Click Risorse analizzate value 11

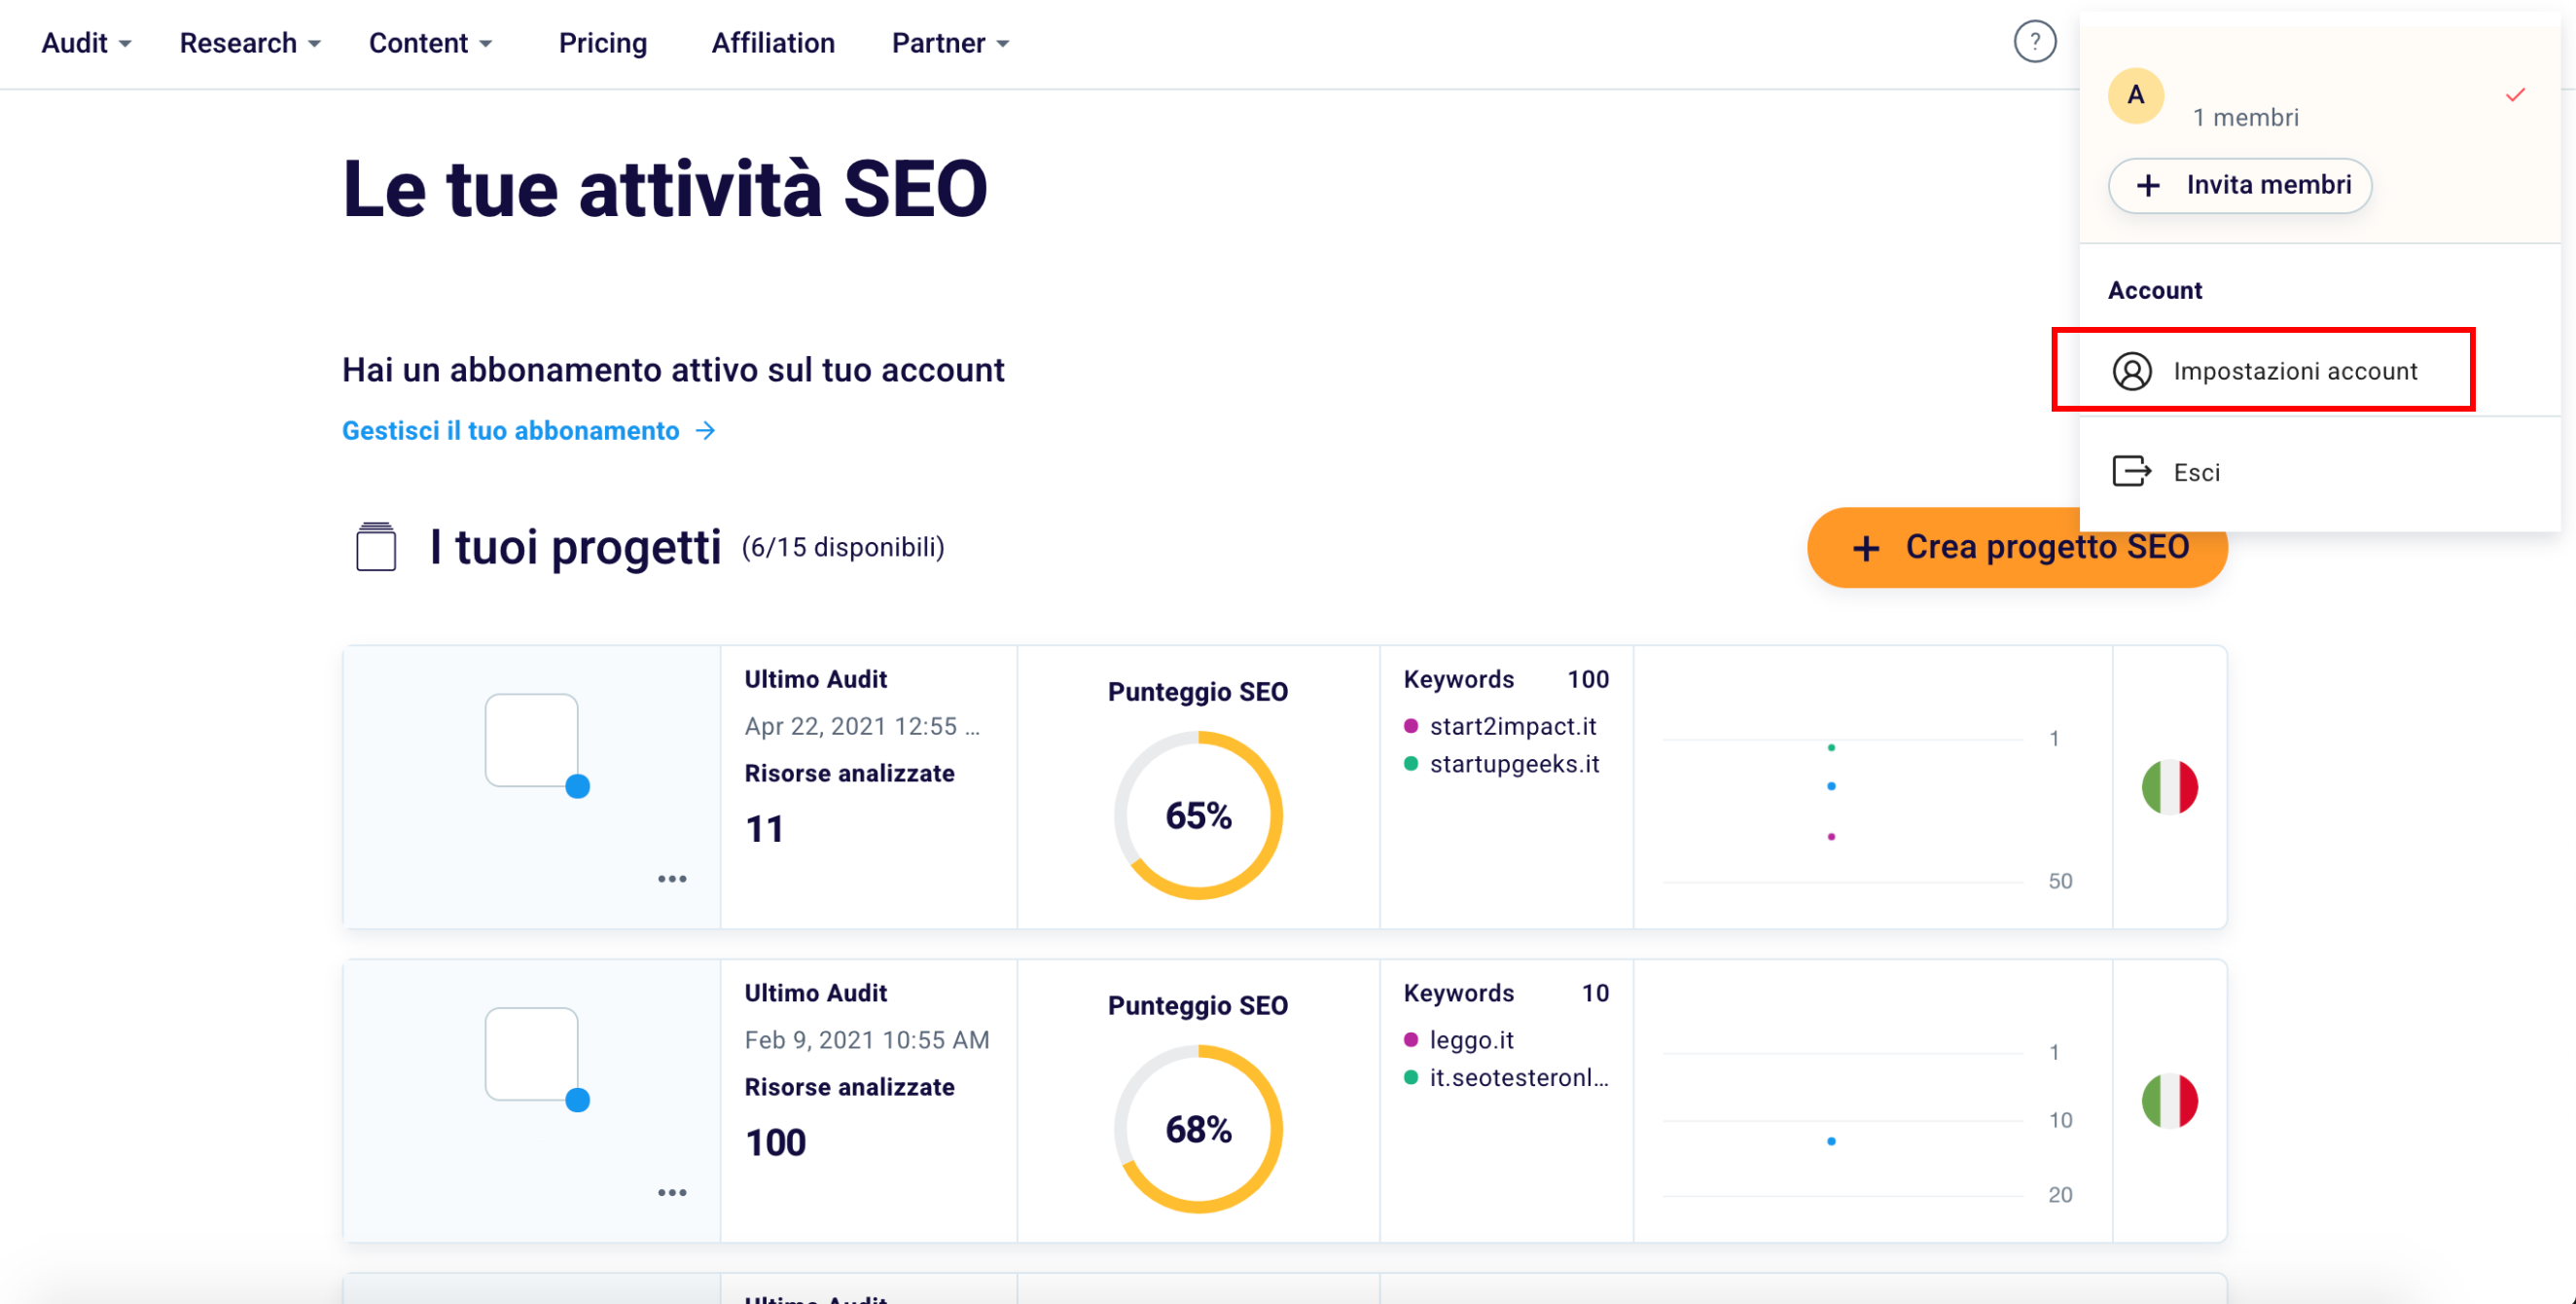coord(764,829)
